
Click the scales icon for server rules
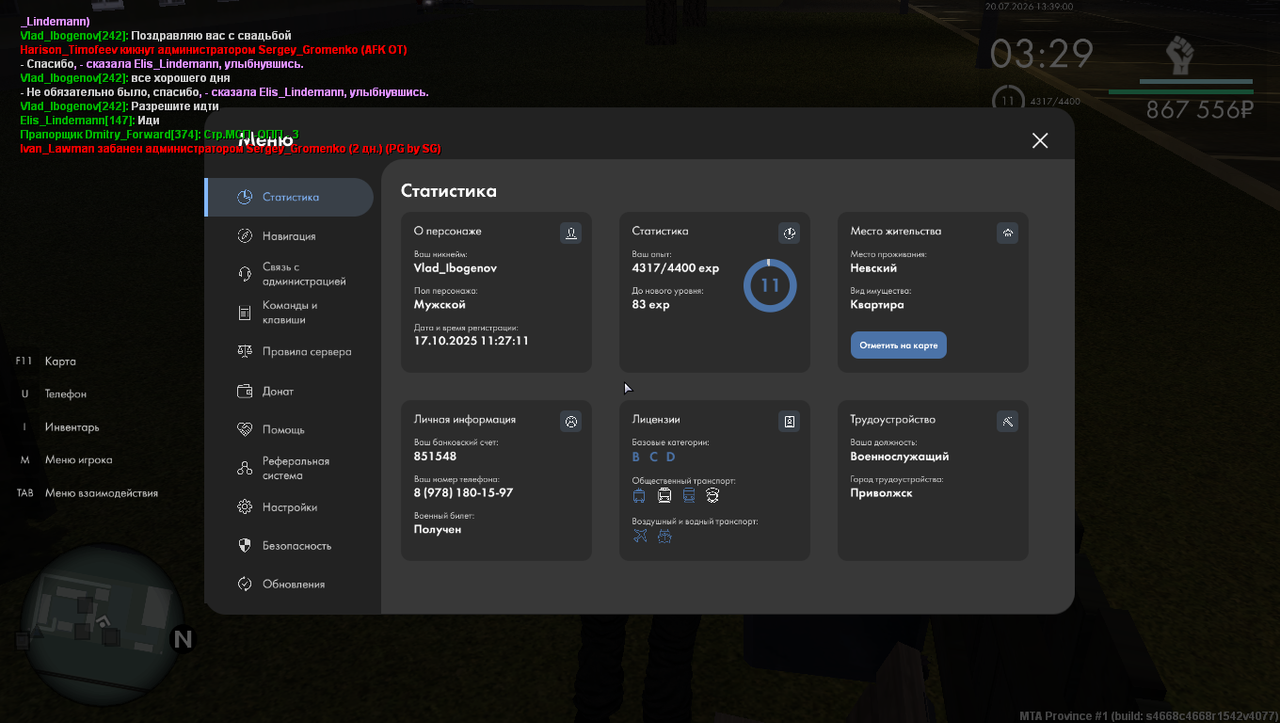(x=244, y=352)
